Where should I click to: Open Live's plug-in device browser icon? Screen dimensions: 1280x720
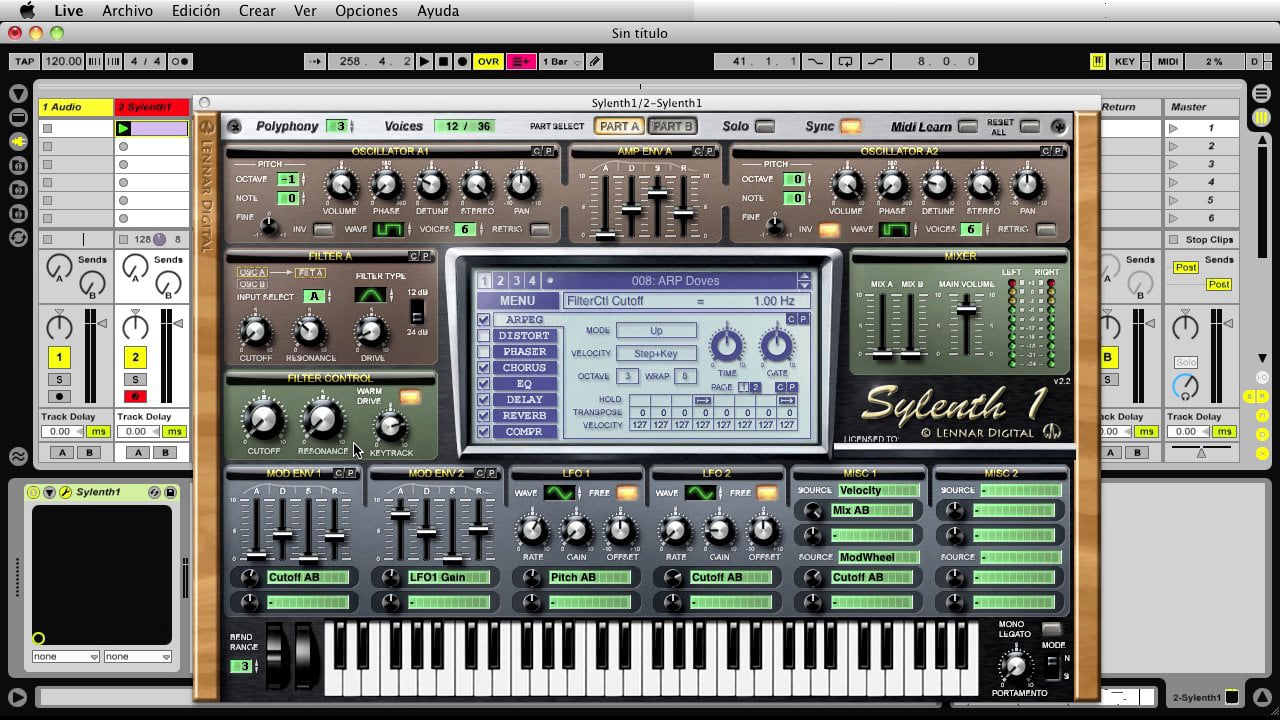click(19, 142)
